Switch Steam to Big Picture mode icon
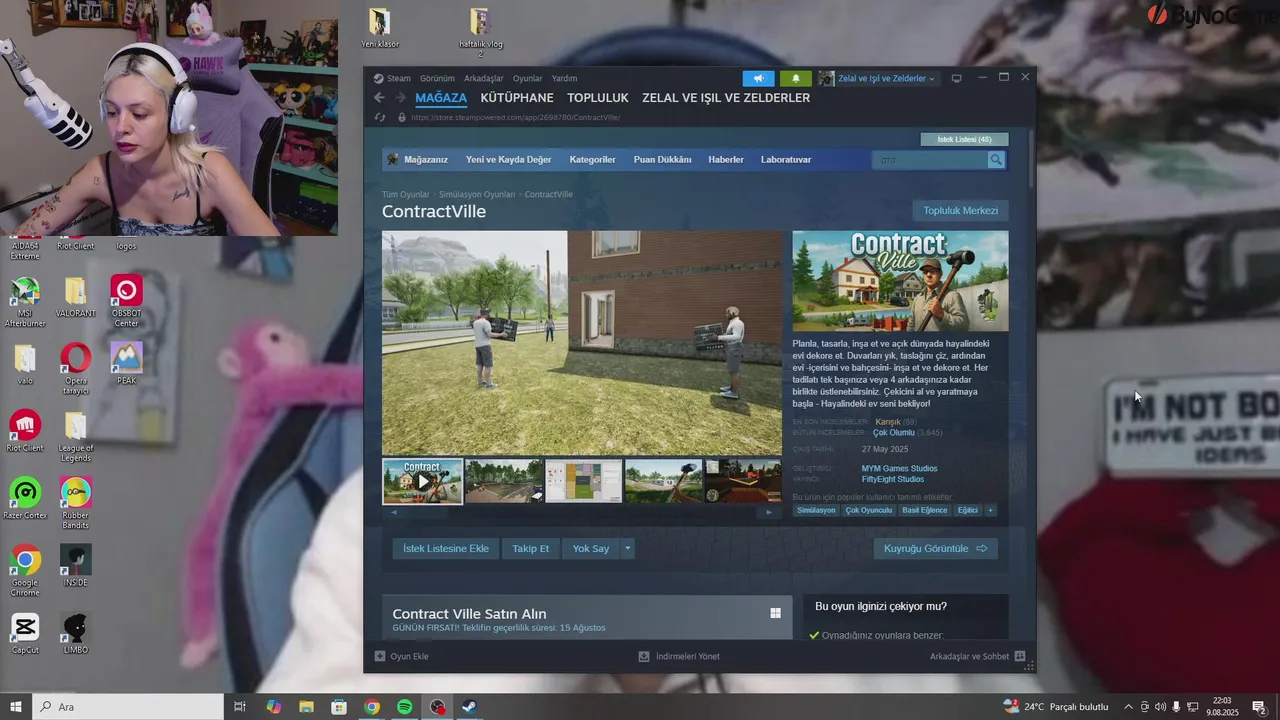This screenshot has height=720, width=1280. click(x=956, y=78)
